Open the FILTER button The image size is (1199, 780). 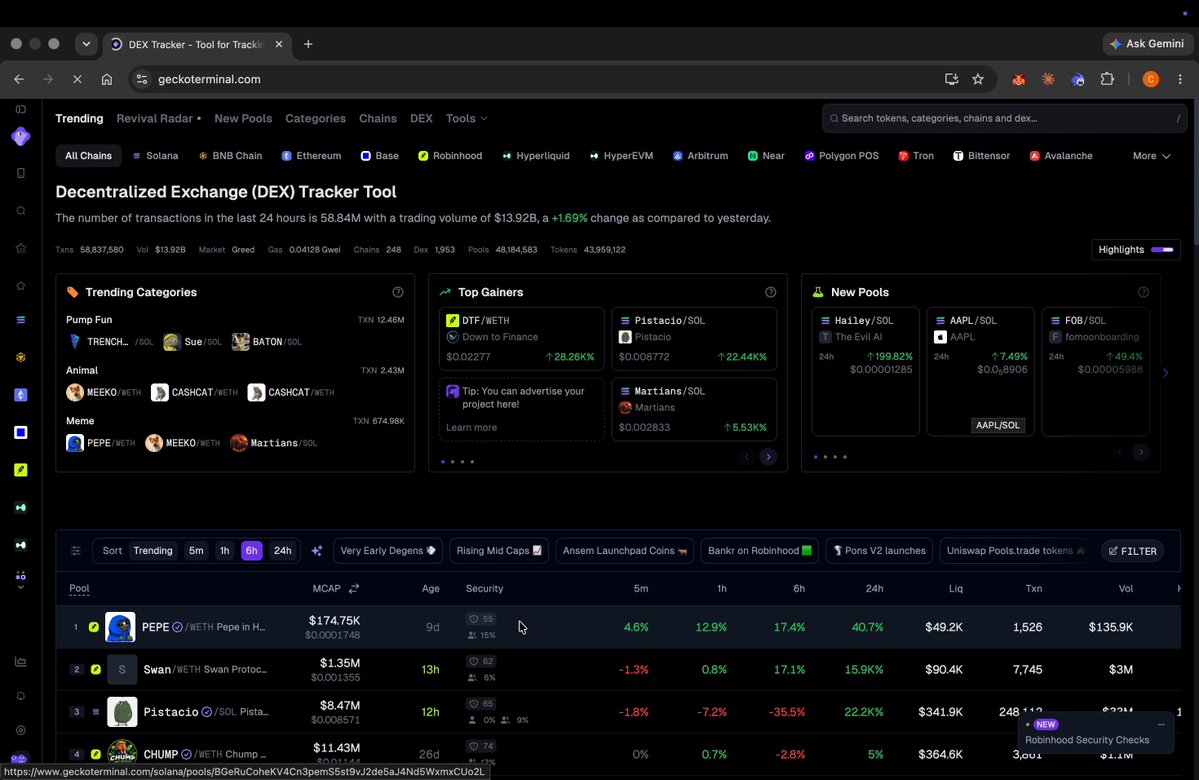click(1132, 551)
